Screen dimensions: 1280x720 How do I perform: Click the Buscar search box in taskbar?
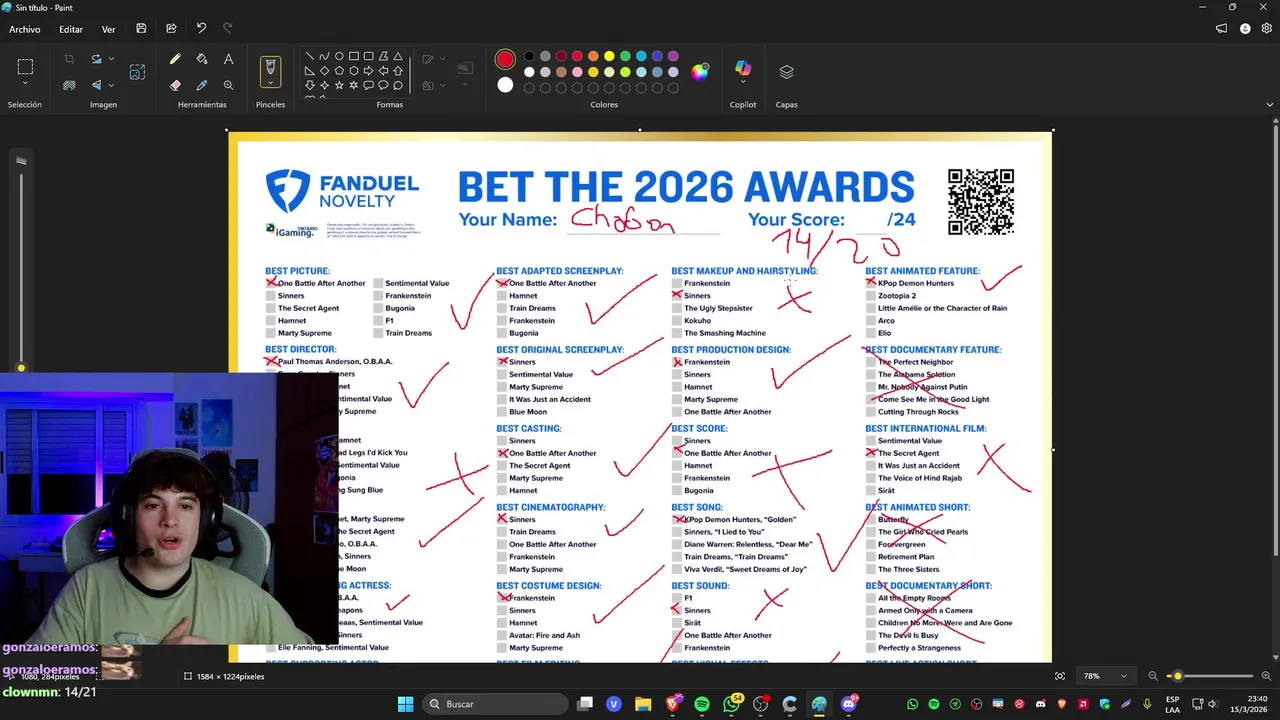coord(495,704)
